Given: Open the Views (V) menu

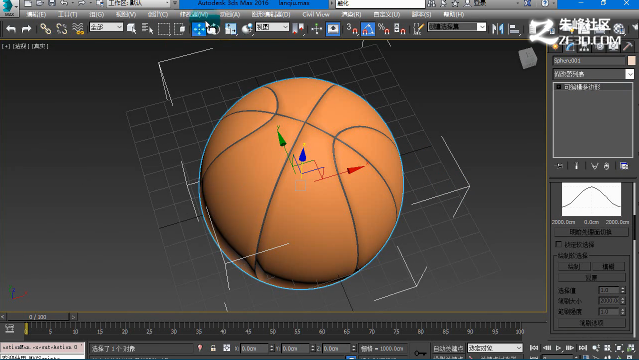Looking at the screenshot, I should click(x=126, y=15).
